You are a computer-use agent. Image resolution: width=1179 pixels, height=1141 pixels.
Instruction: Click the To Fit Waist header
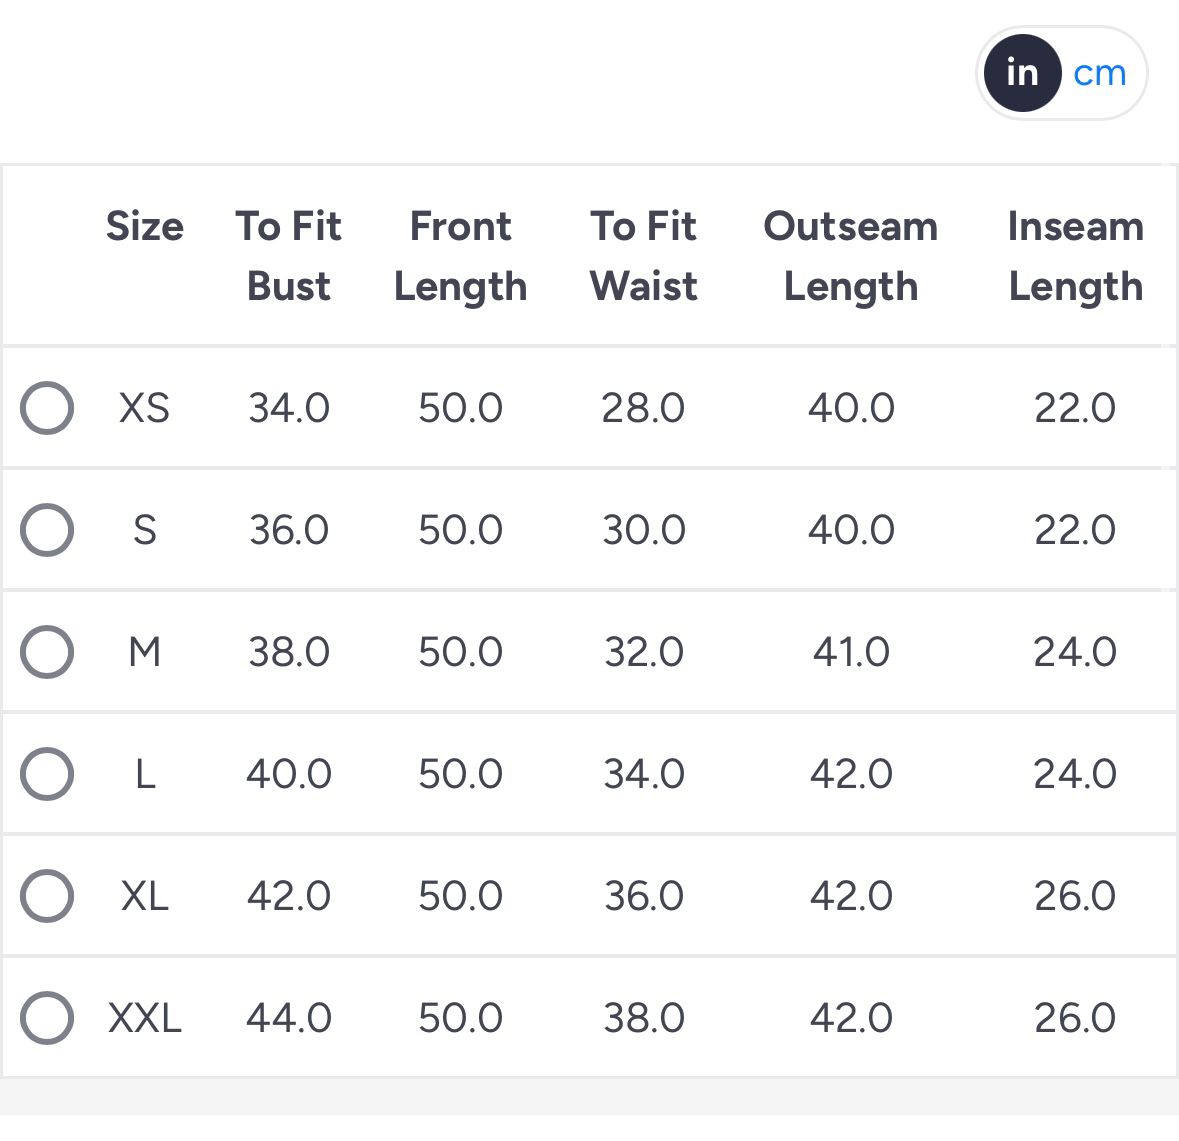(643, 256)
